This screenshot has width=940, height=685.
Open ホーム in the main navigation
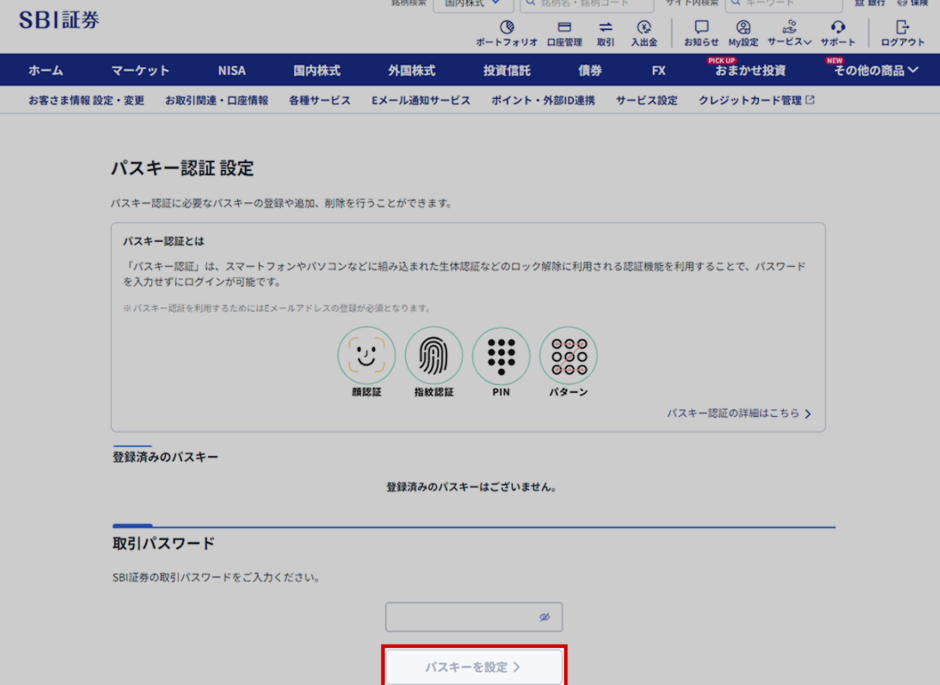46,70
